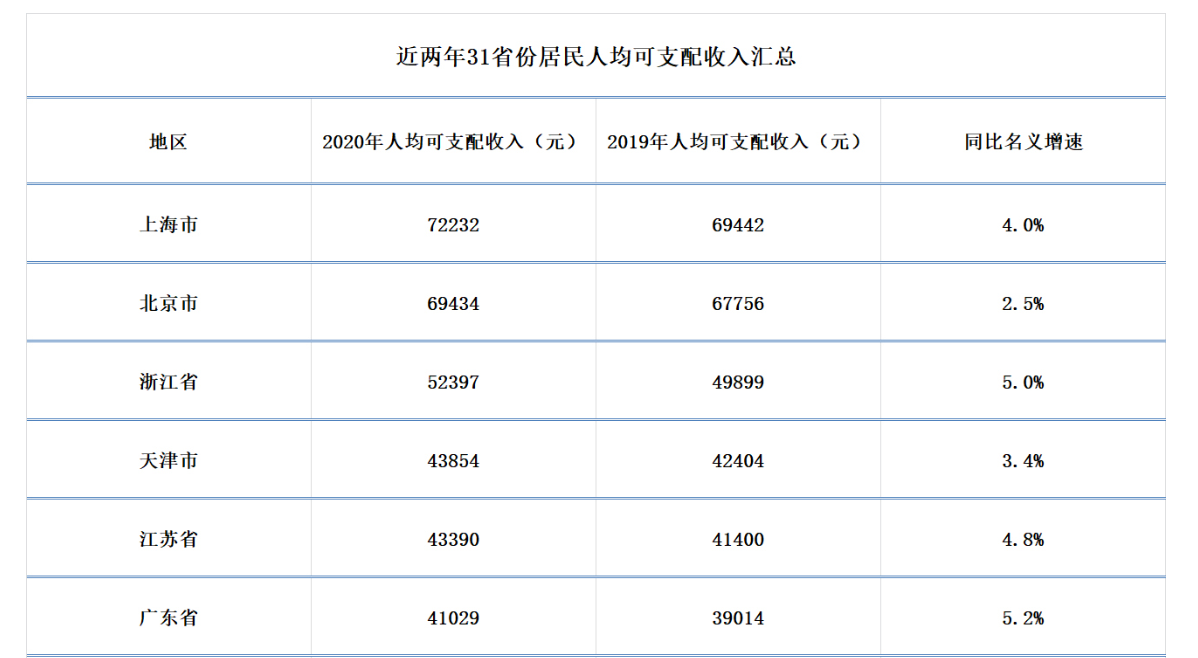Screen dimensions: 1198x658
Task: Select the value 42404
Action: [738, 461]
